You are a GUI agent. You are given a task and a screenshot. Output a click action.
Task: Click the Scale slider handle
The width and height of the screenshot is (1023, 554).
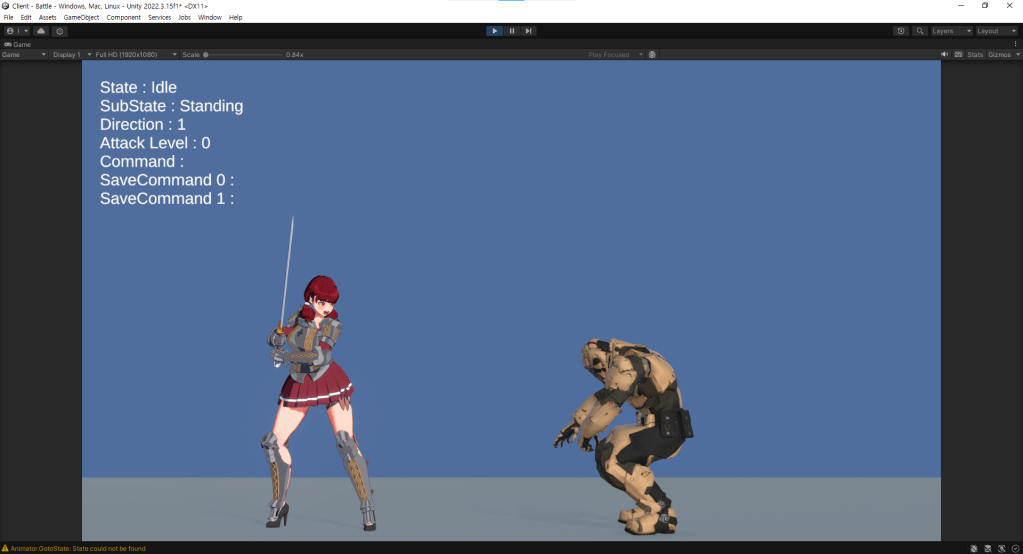point(206,55)
